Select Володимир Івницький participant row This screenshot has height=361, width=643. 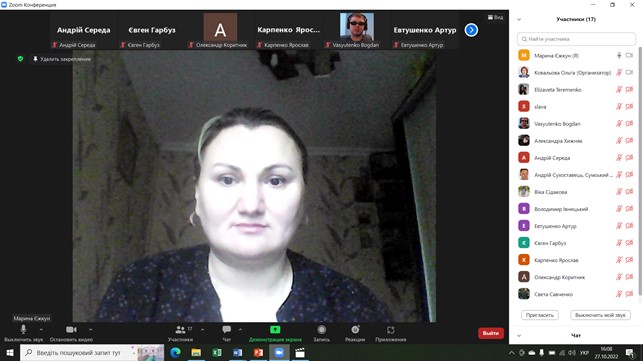coord(576,209)
